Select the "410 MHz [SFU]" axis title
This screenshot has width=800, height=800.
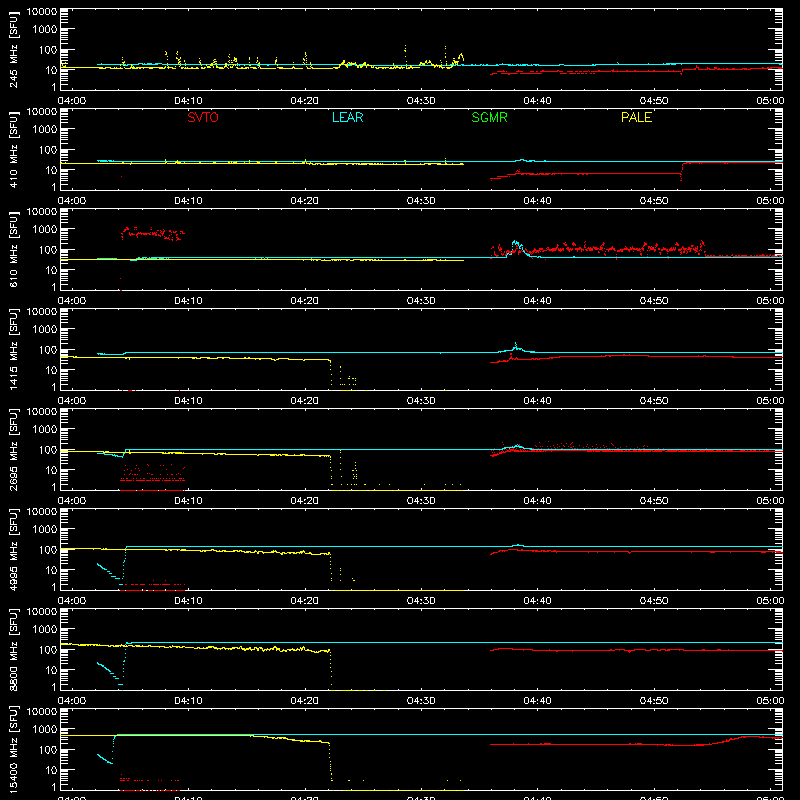[x=13, y=150]
